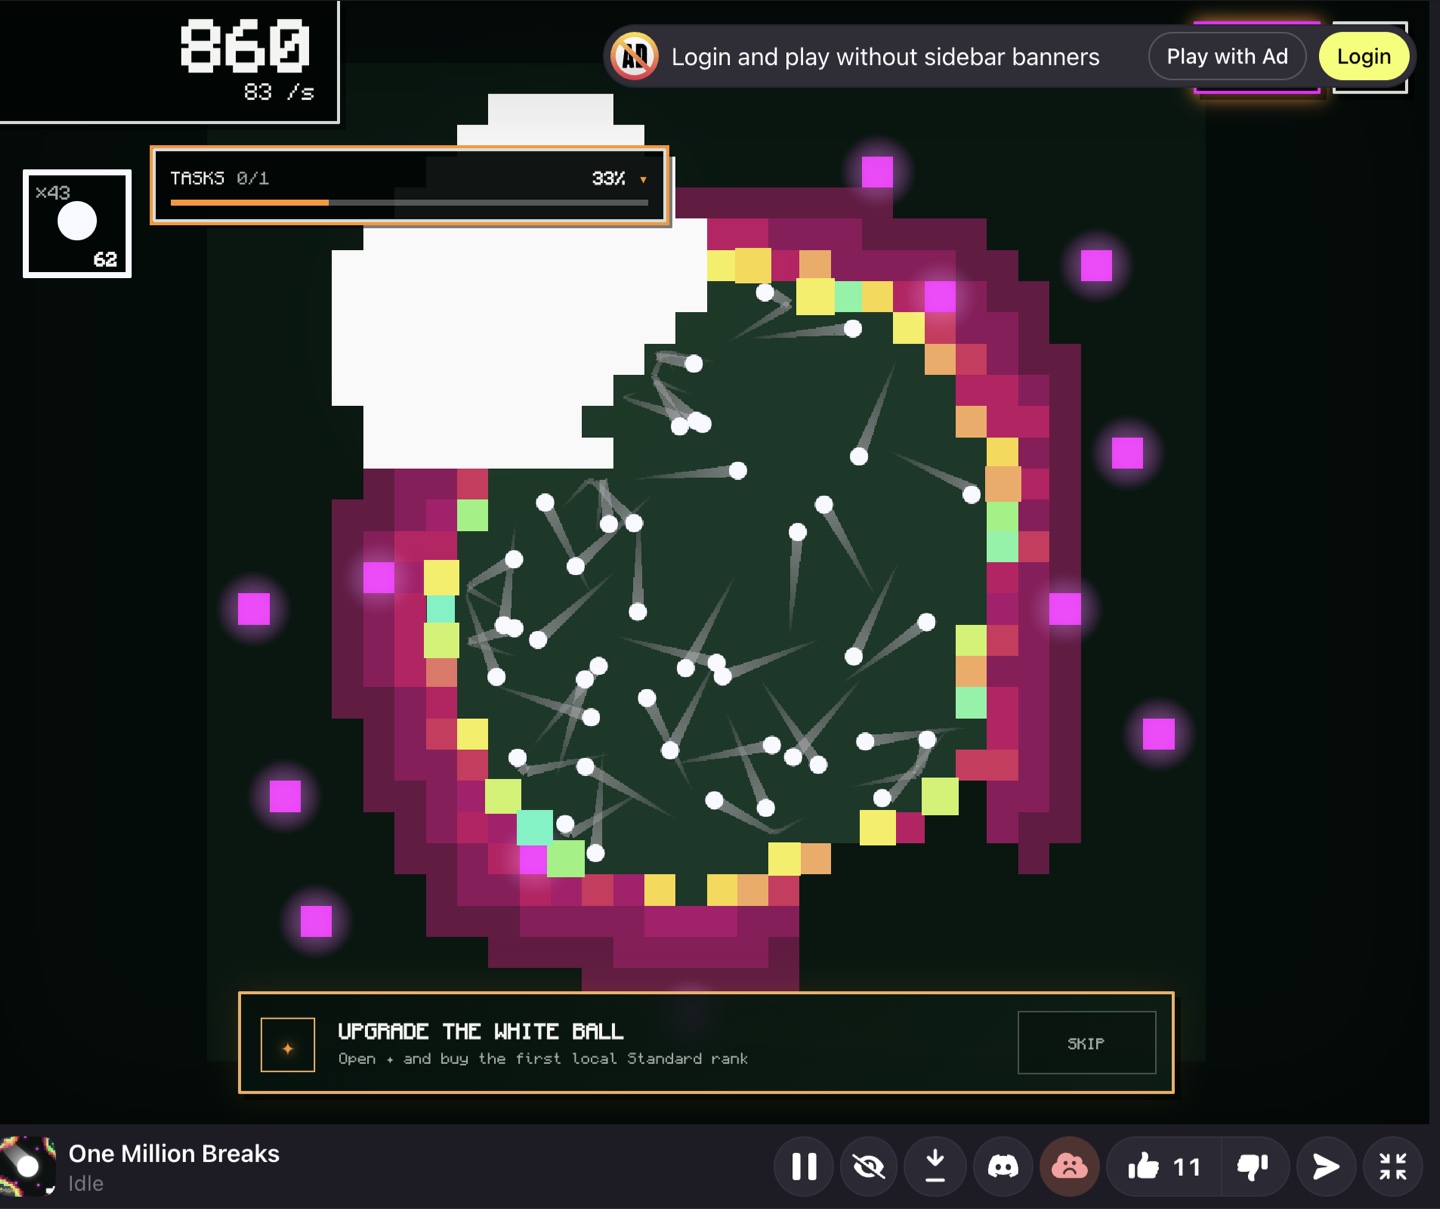This screenshot has width=1440, height=1209.
Task: Click One Million Breaks game thumbnail
Action: 28,1166
